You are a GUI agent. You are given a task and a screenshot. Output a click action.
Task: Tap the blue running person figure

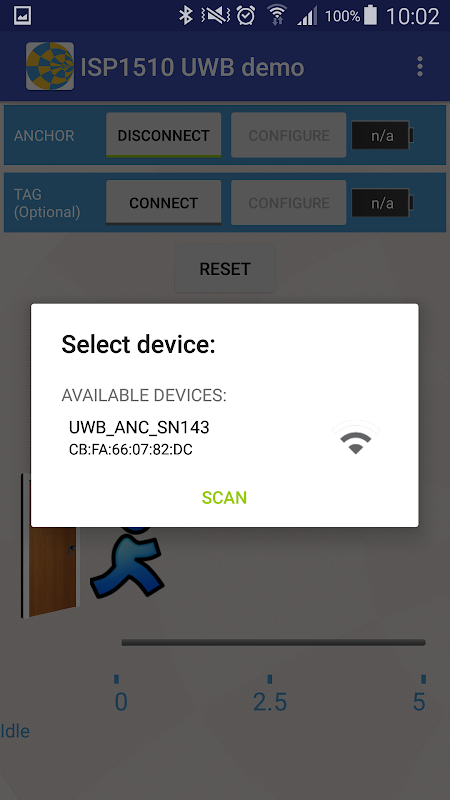[128, 561]
